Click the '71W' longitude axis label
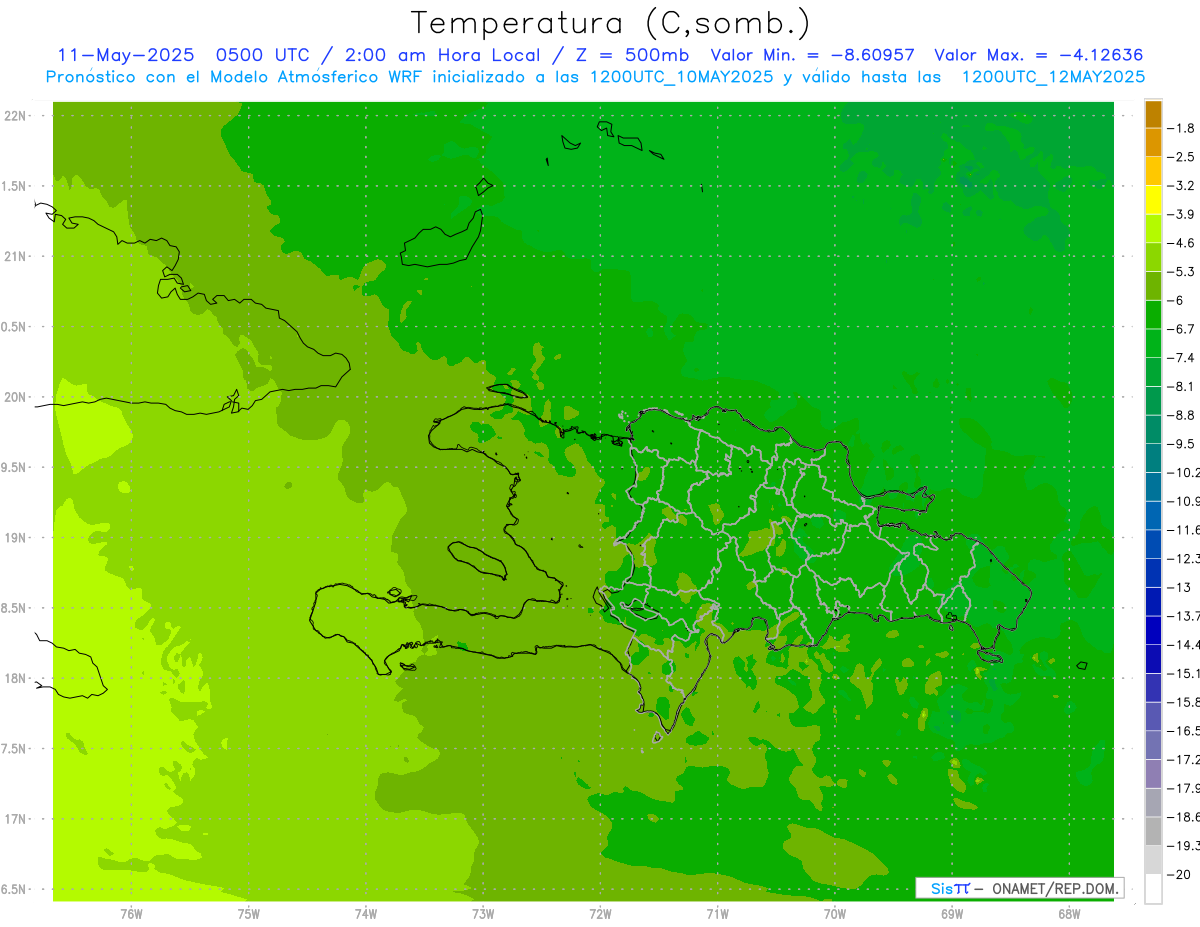1200x927 pixels. click(717, 914)
